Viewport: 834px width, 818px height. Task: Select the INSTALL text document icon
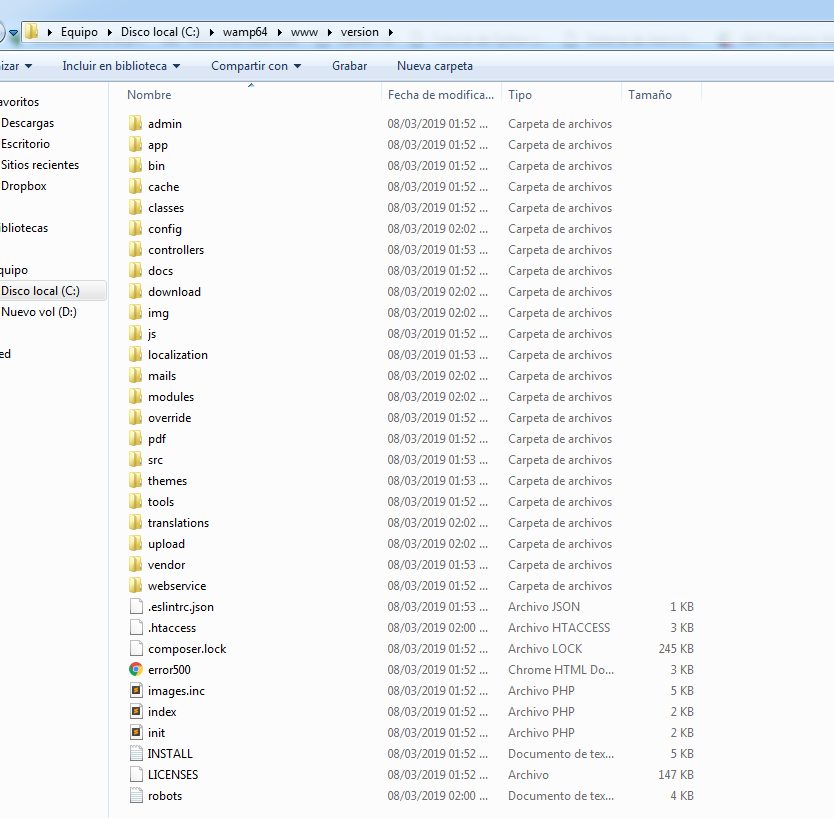click(136, 754)
